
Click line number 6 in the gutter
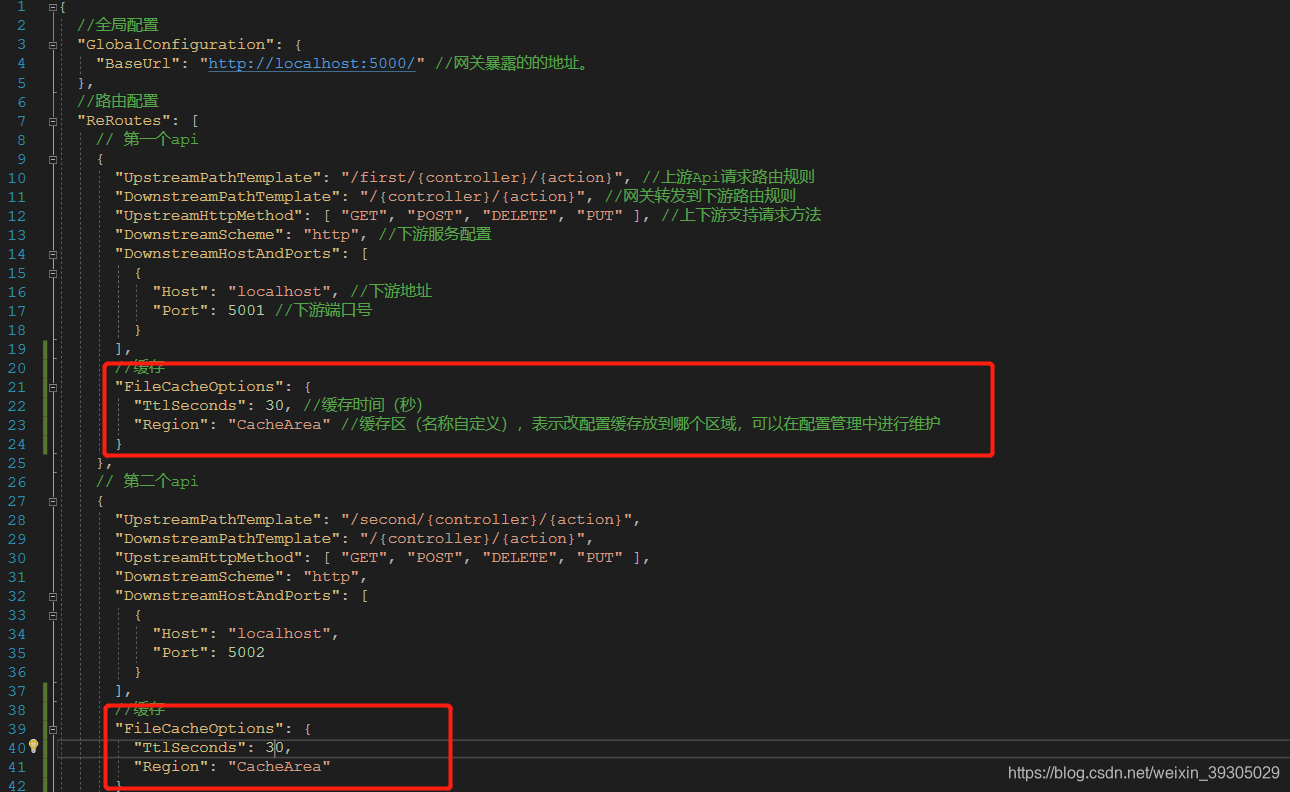(21, 101)
